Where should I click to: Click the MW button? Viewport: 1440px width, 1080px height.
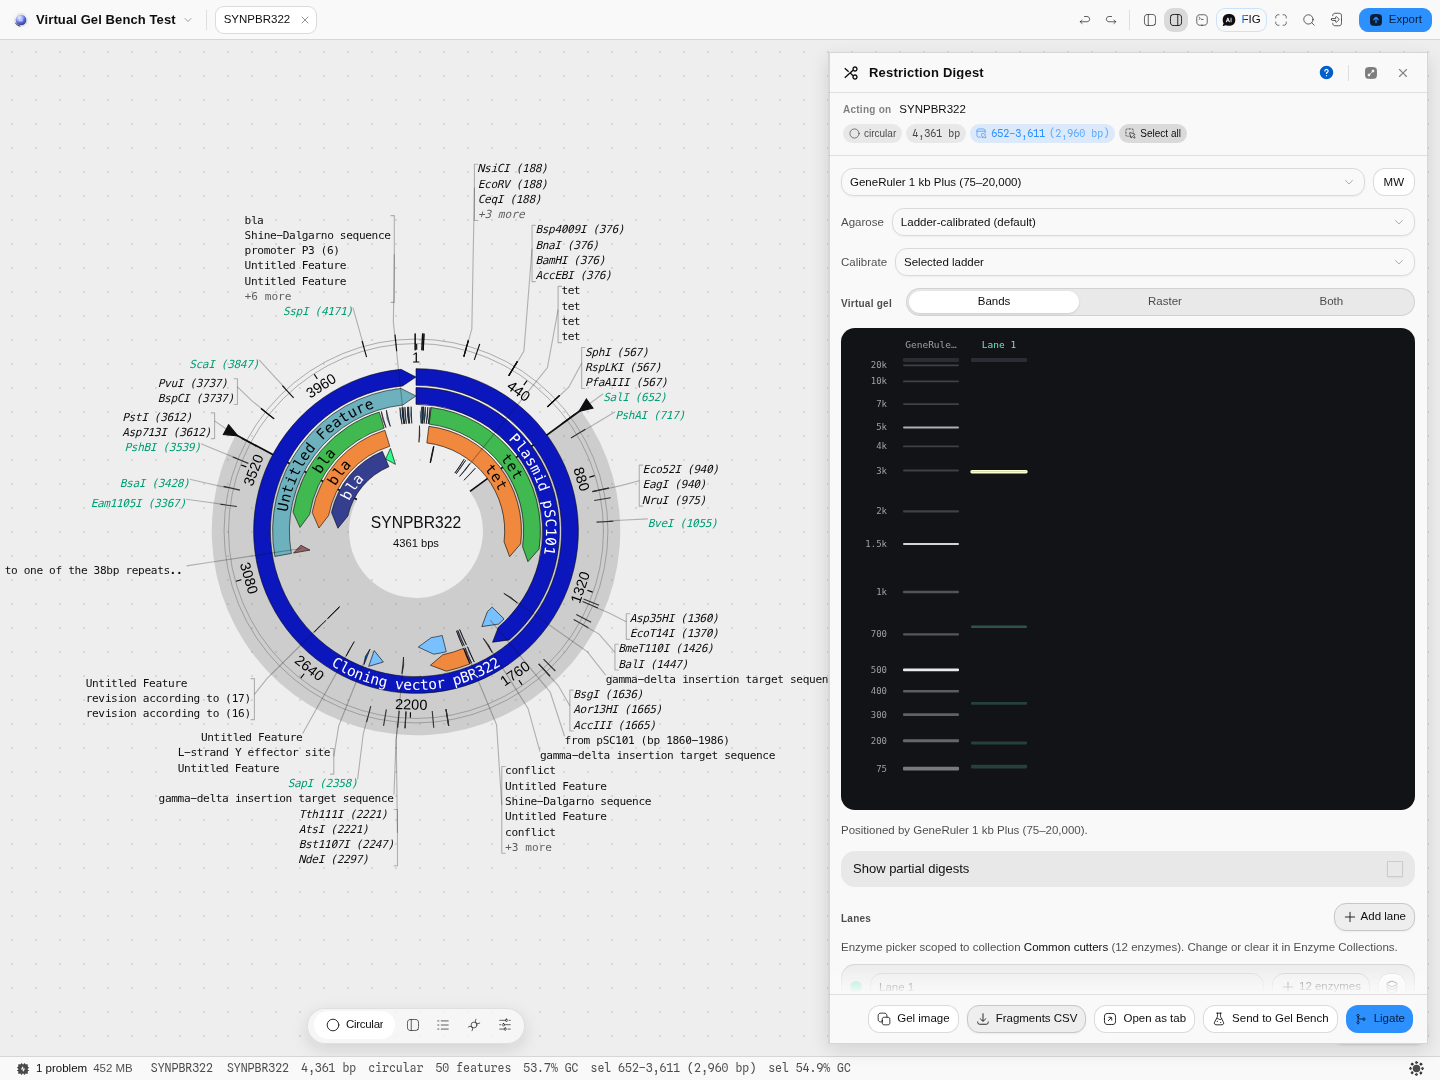1394,182
